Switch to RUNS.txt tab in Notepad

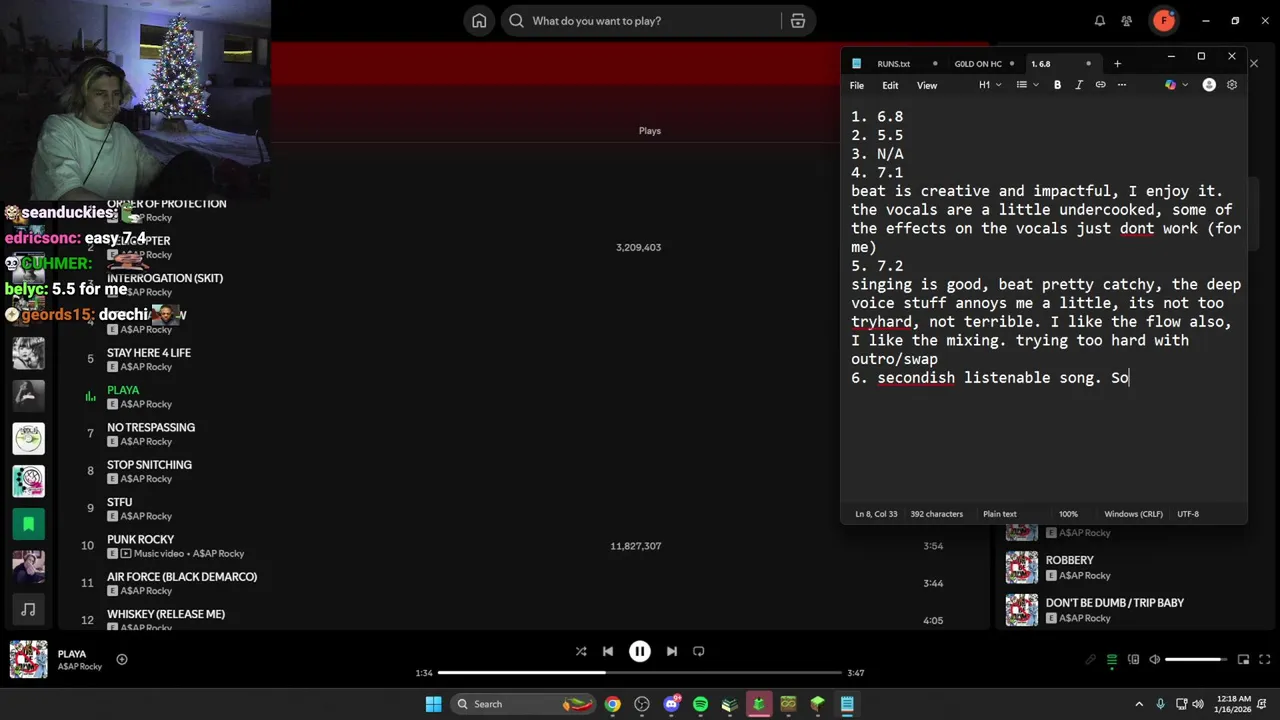(x=893, y=64)
